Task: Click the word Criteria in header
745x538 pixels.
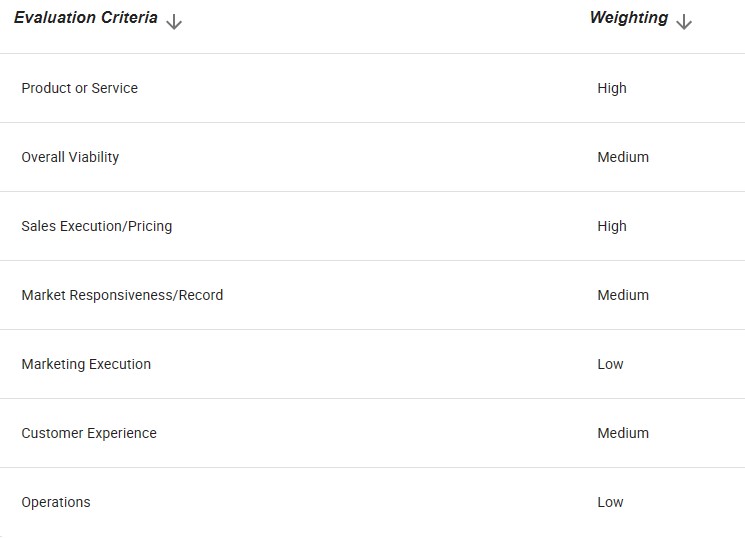Action: point(129,18)
